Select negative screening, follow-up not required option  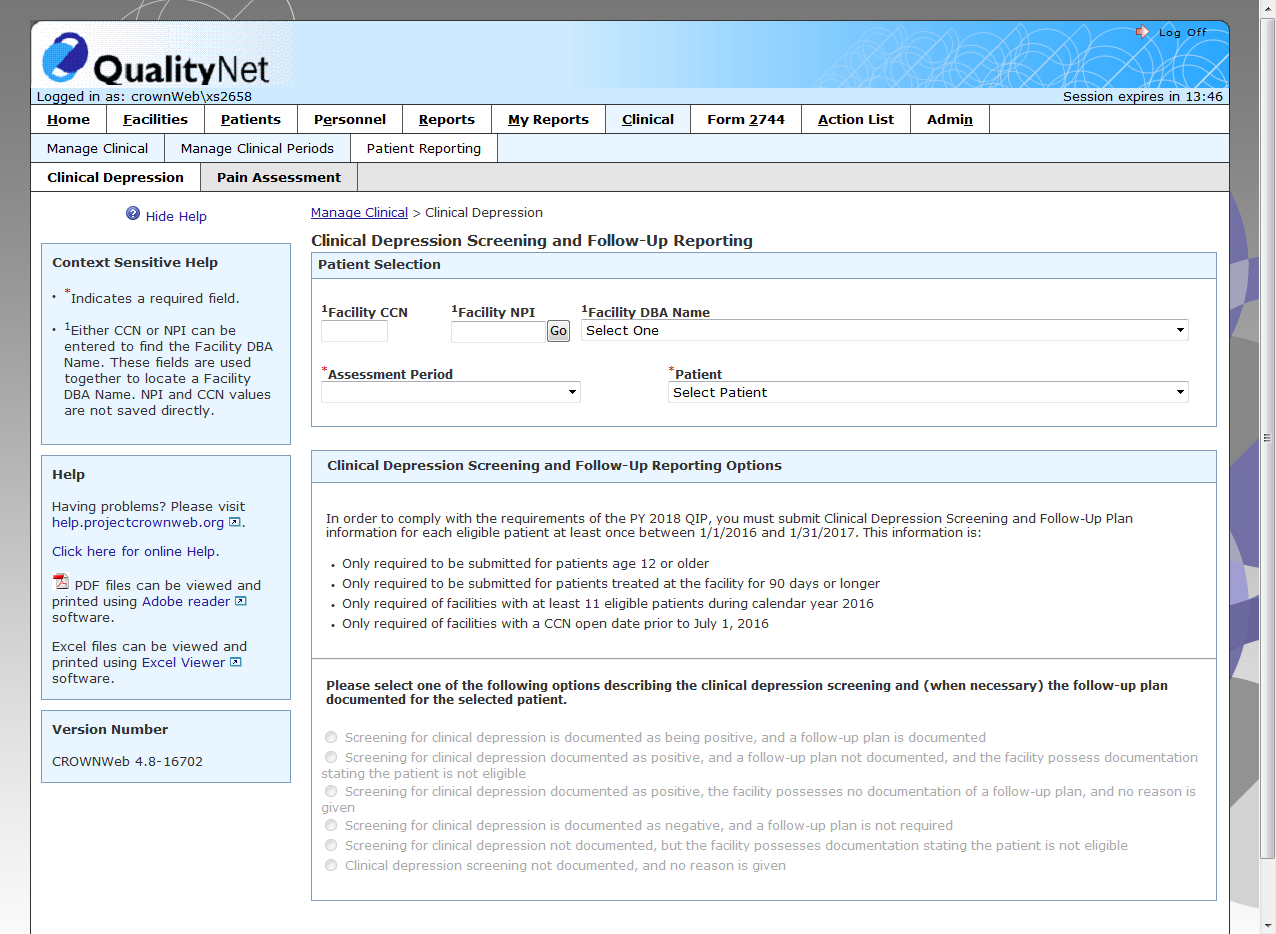pos(331,825)
